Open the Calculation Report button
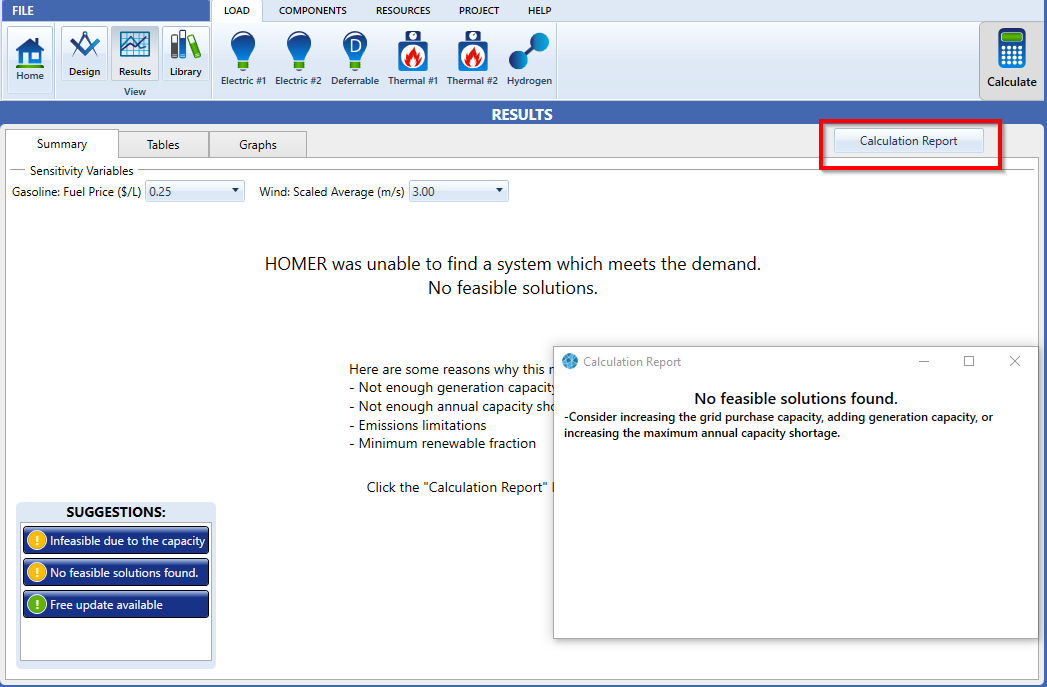Viewport: 1047px width, 687px height. coord(908,141)
